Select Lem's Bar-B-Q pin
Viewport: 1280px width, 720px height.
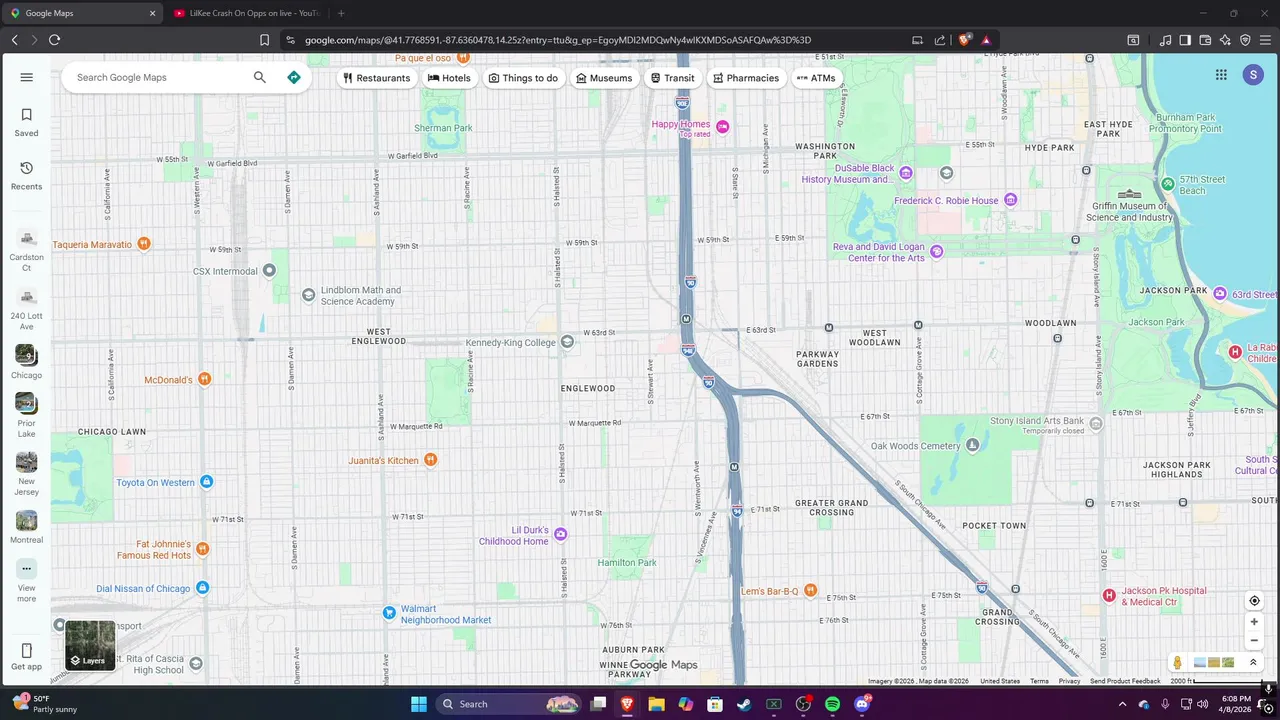811,590
